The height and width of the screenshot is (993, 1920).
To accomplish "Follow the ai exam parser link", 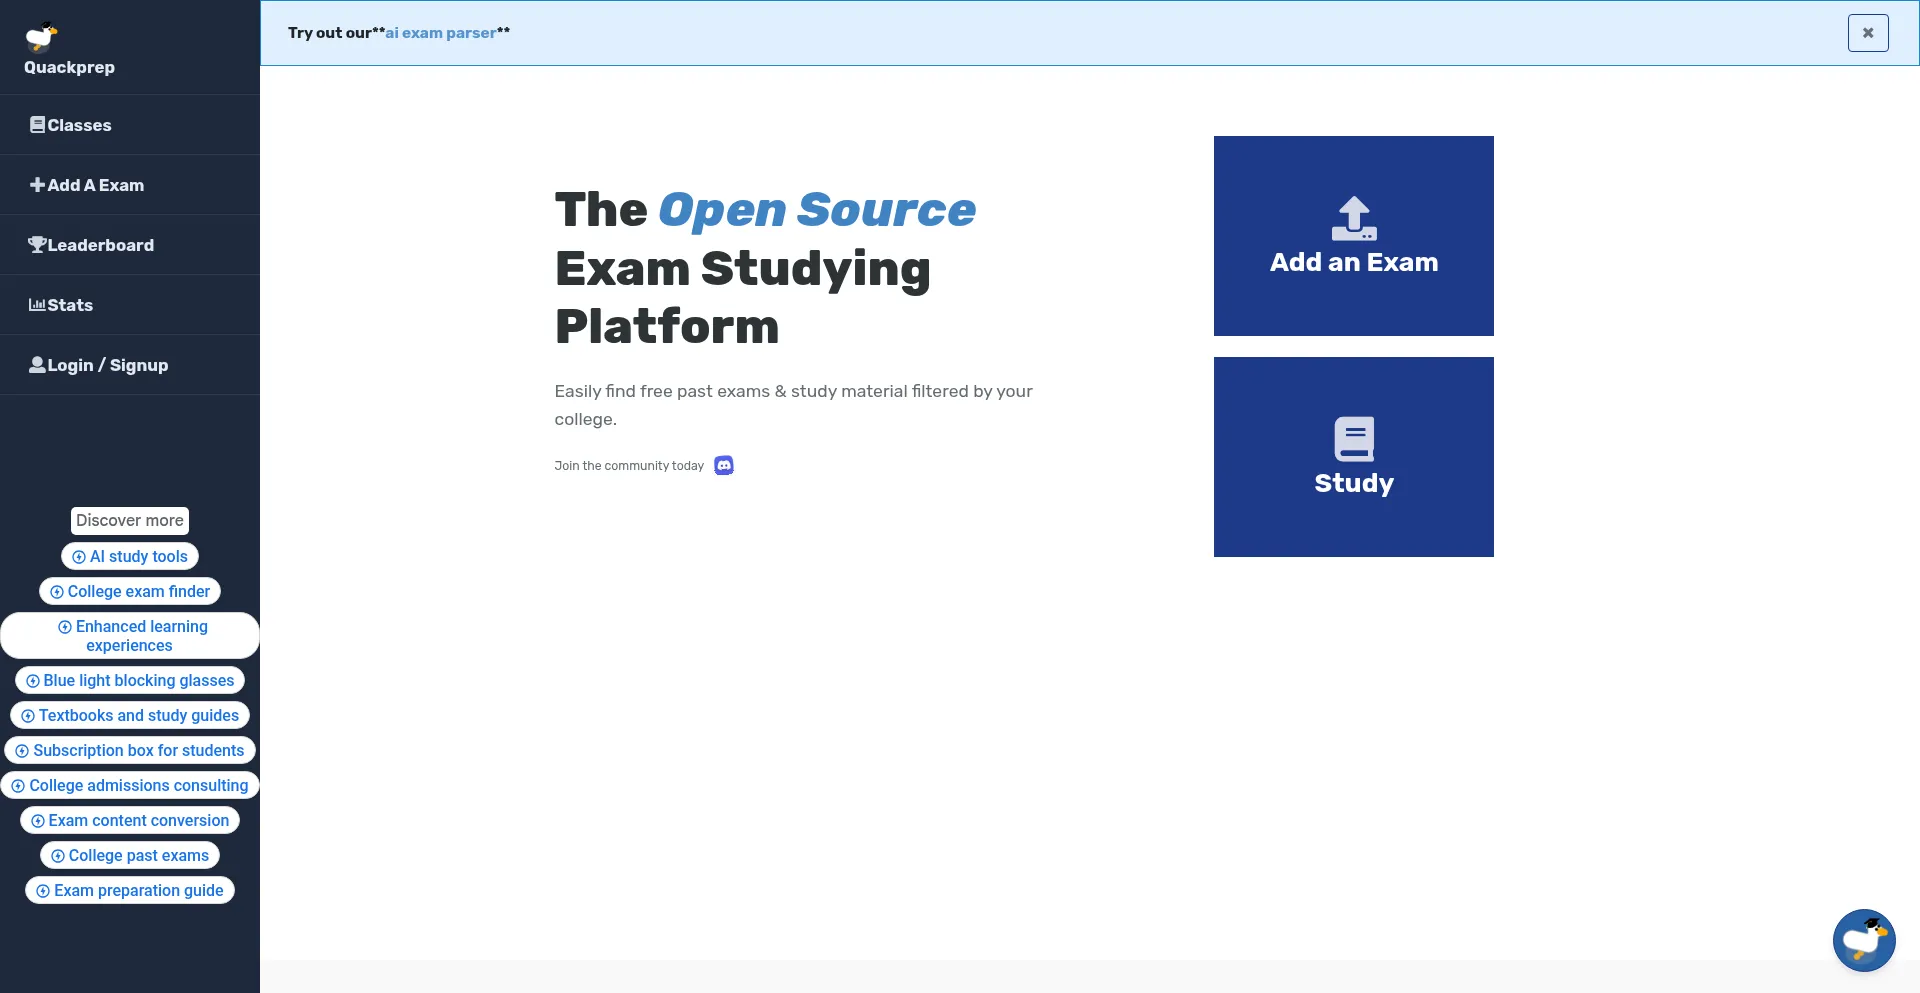I will [x=441, y=33].
